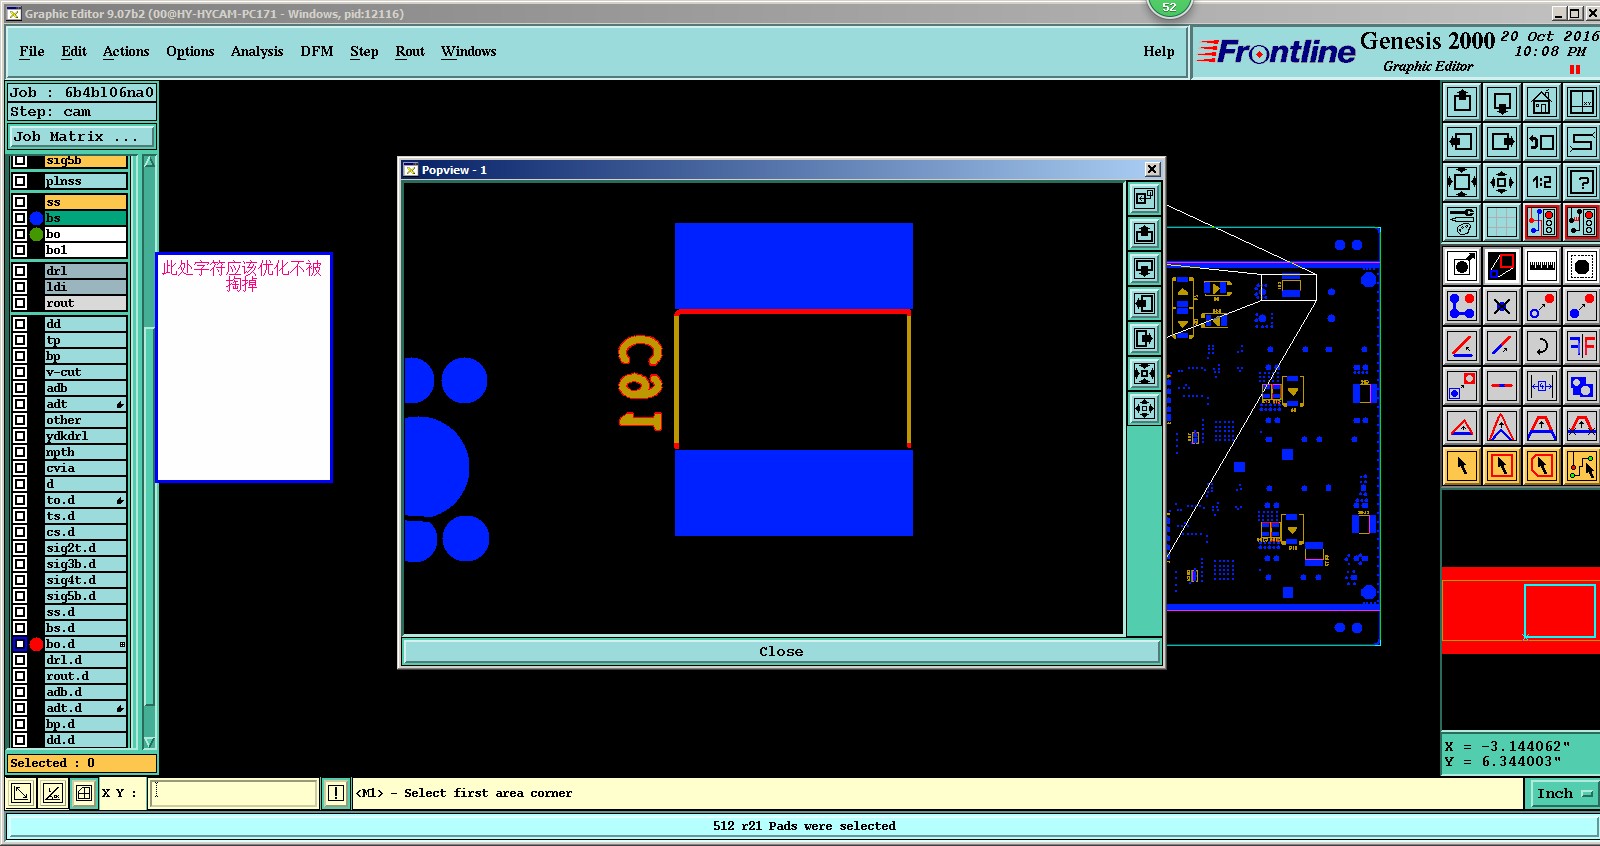Click the pan down icon in Popview
Screen dimensions: 1600x846
[x=1145, y=269]
